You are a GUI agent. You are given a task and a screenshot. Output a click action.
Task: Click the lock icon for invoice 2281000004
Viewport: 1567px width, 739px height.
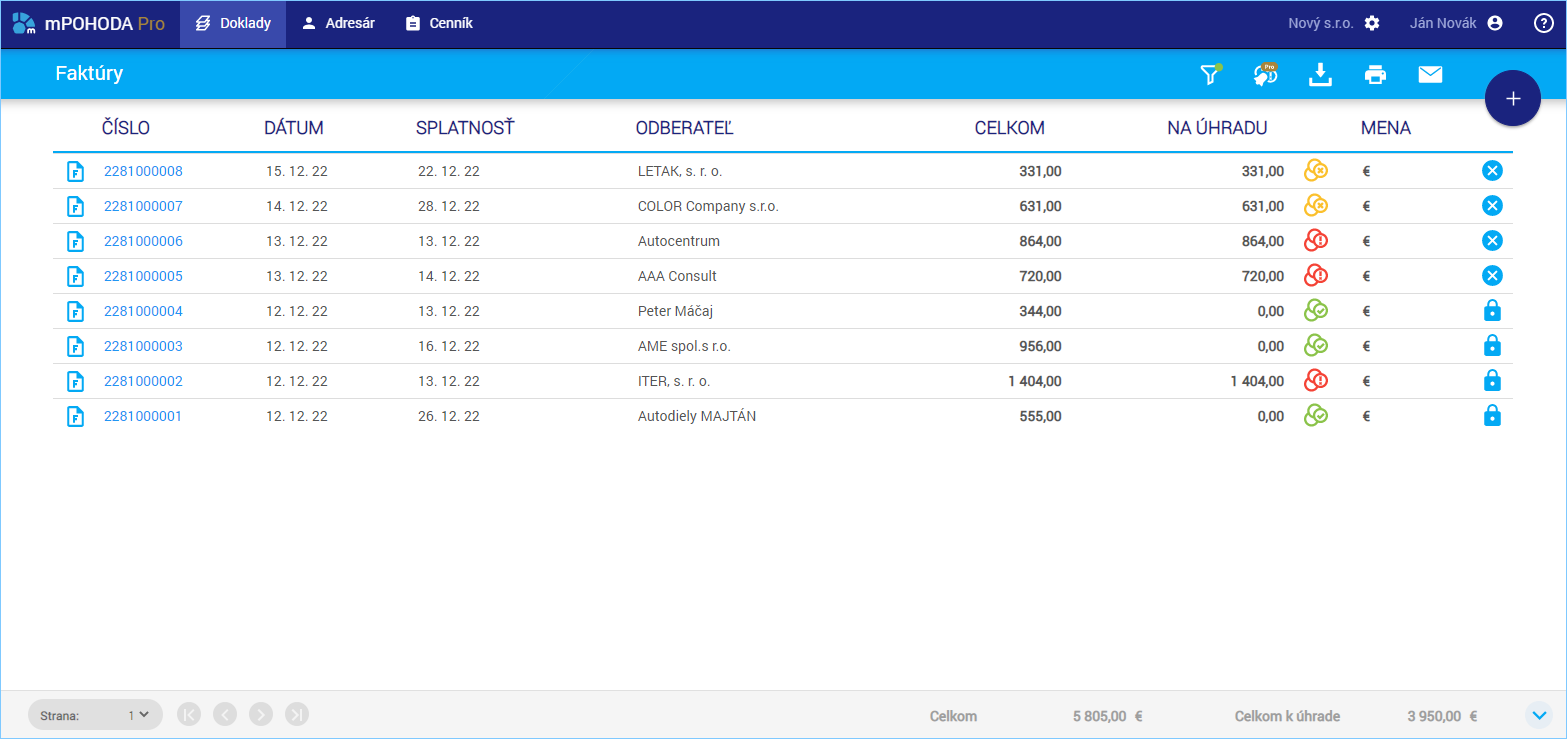(x=1492, y=311)
